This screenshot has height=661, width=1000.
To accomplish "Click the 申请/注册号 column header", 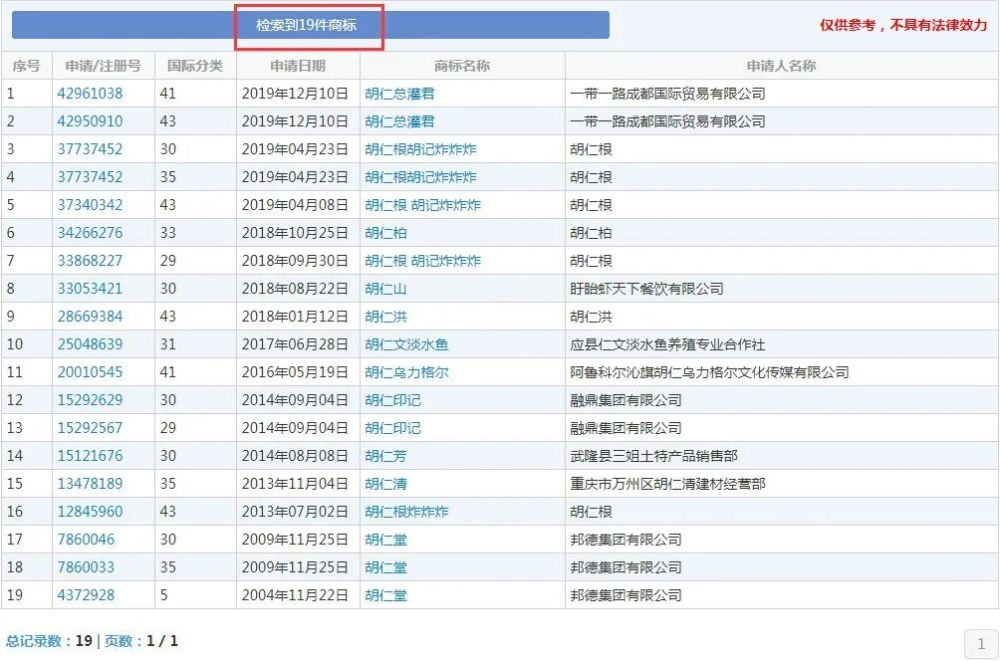I will 103,66.
